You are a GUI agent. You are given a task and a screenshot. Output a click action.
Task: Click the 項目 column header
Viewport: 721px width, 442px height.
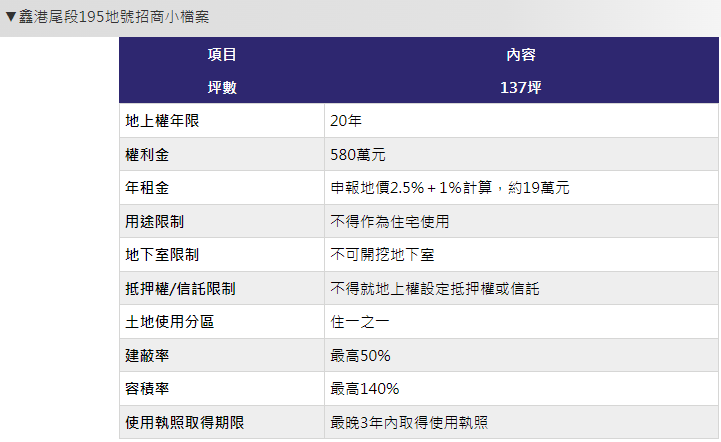pos(222,54)
